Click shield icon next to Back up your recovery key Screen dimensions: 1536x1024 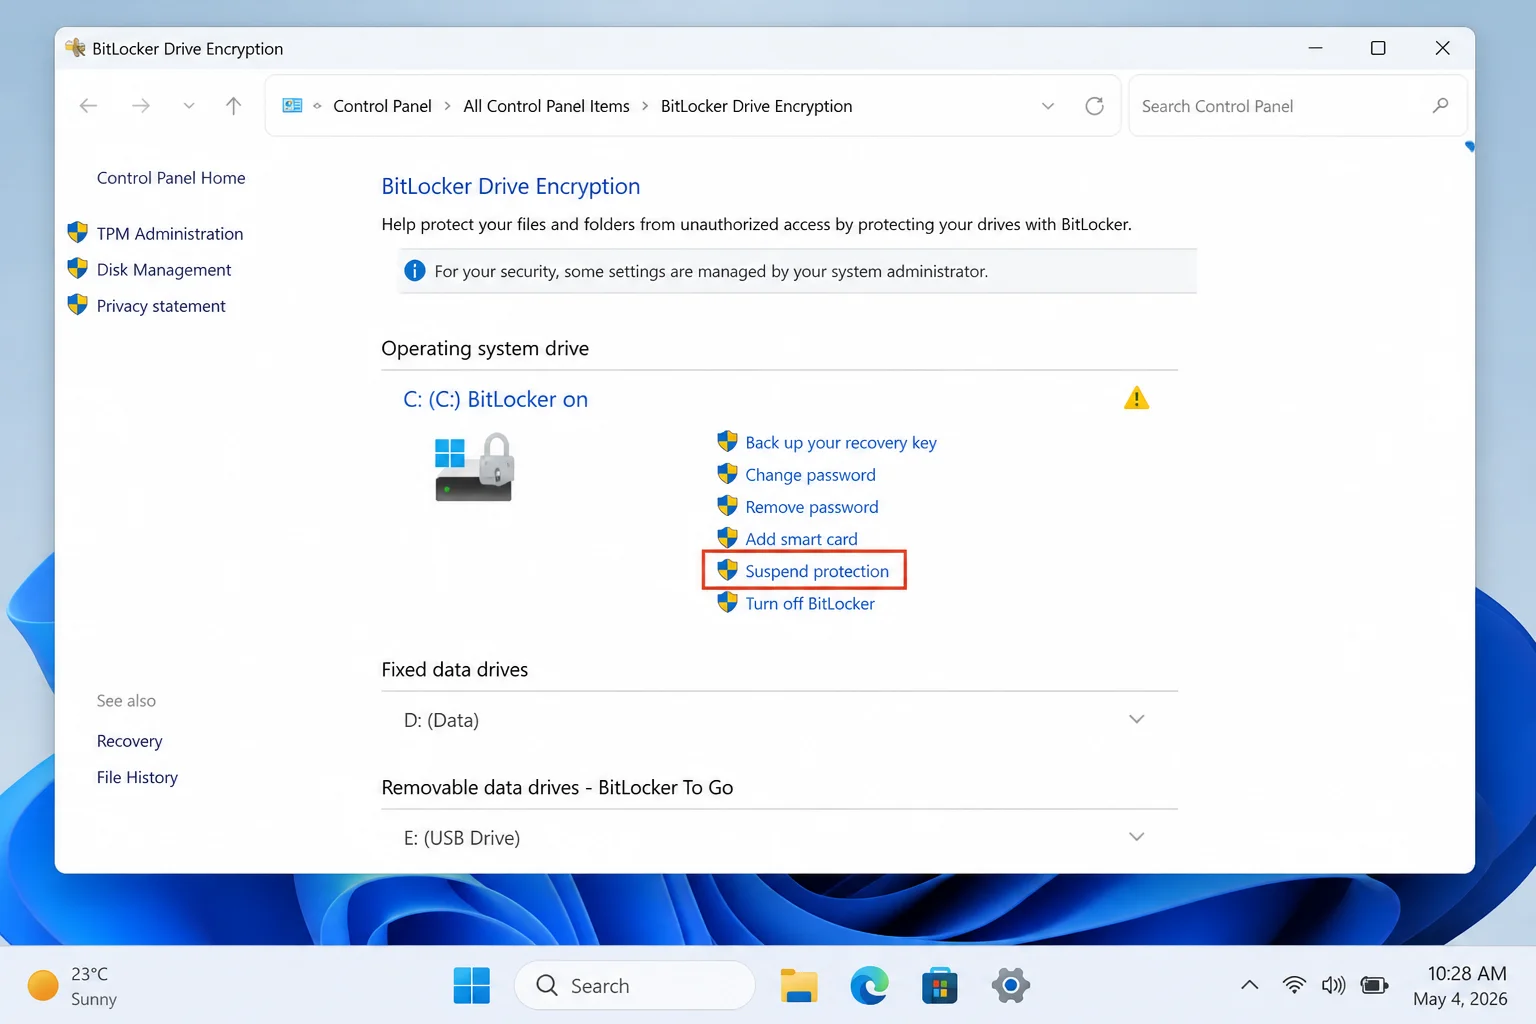click(x=727, y=442)
